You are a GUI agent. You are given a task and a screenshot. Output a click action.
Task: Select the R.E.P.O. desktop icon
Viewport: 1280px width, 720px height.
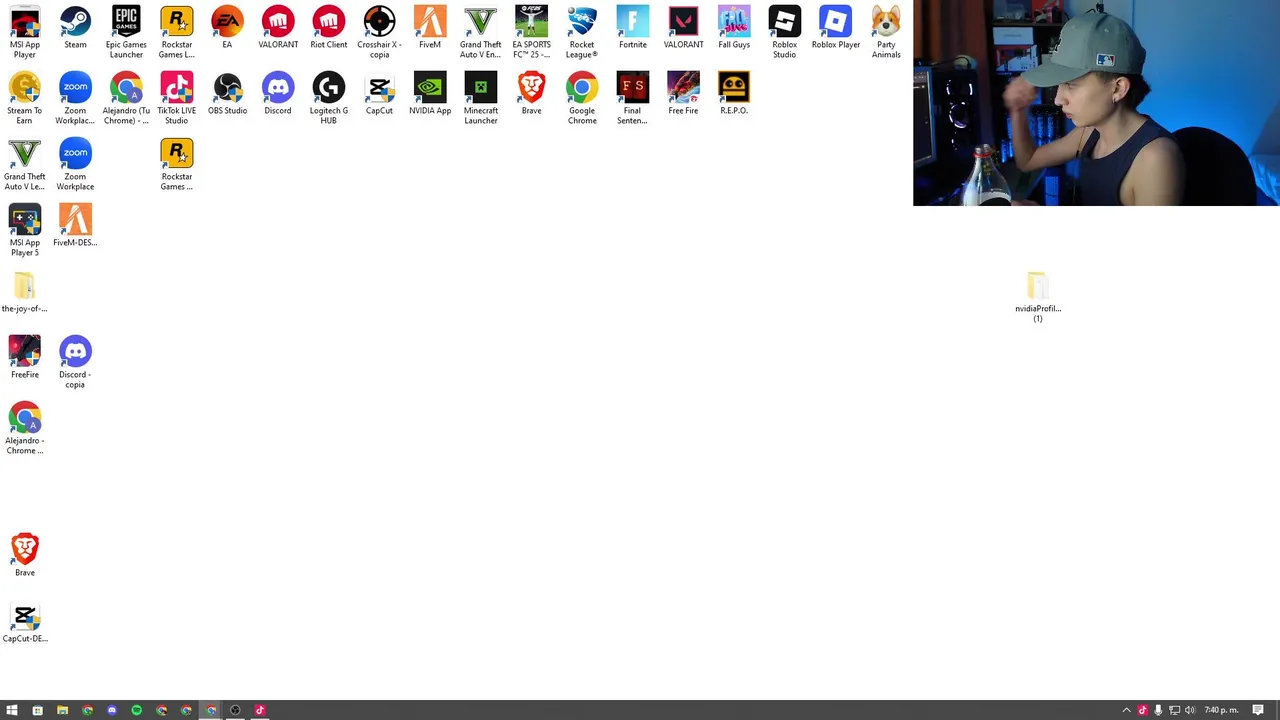point(734,94)
